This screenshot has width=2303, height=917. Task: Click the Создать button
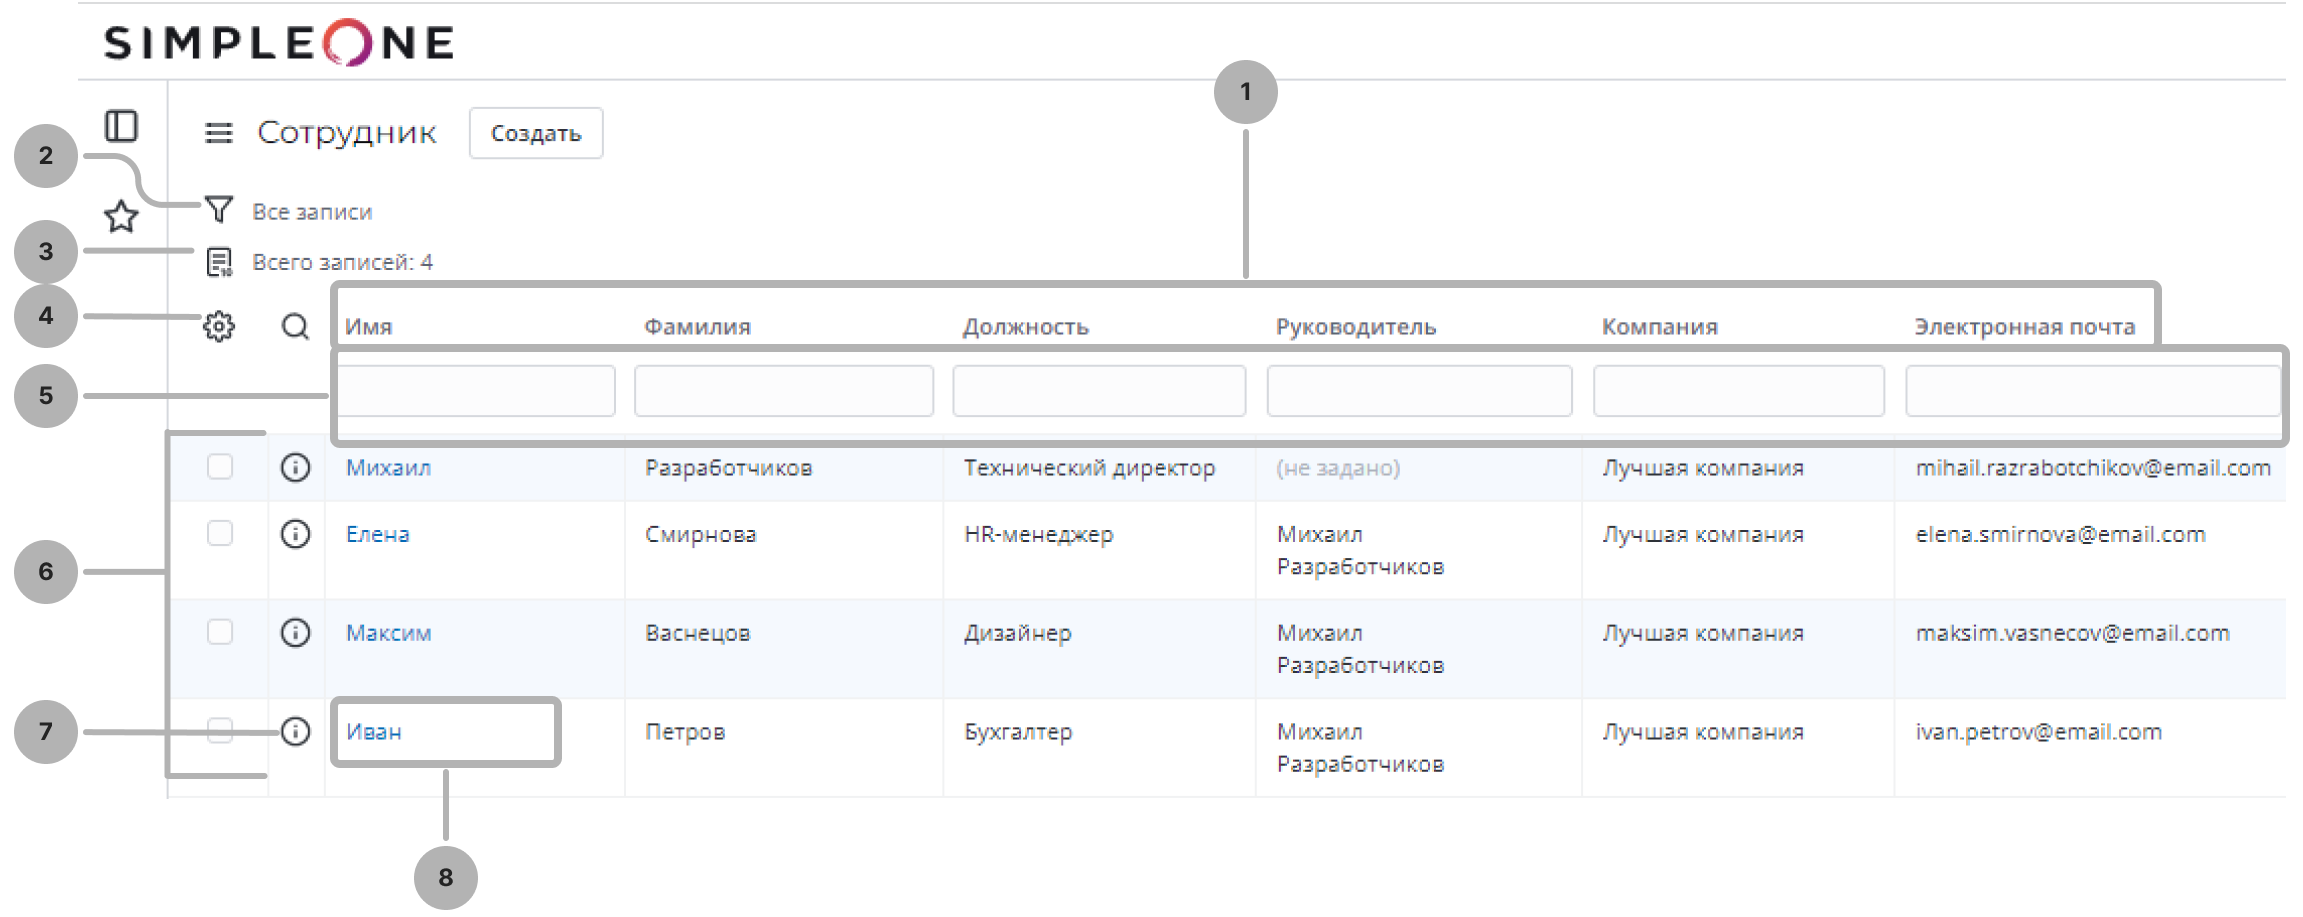pyautogui.click(x=536, y=133)
